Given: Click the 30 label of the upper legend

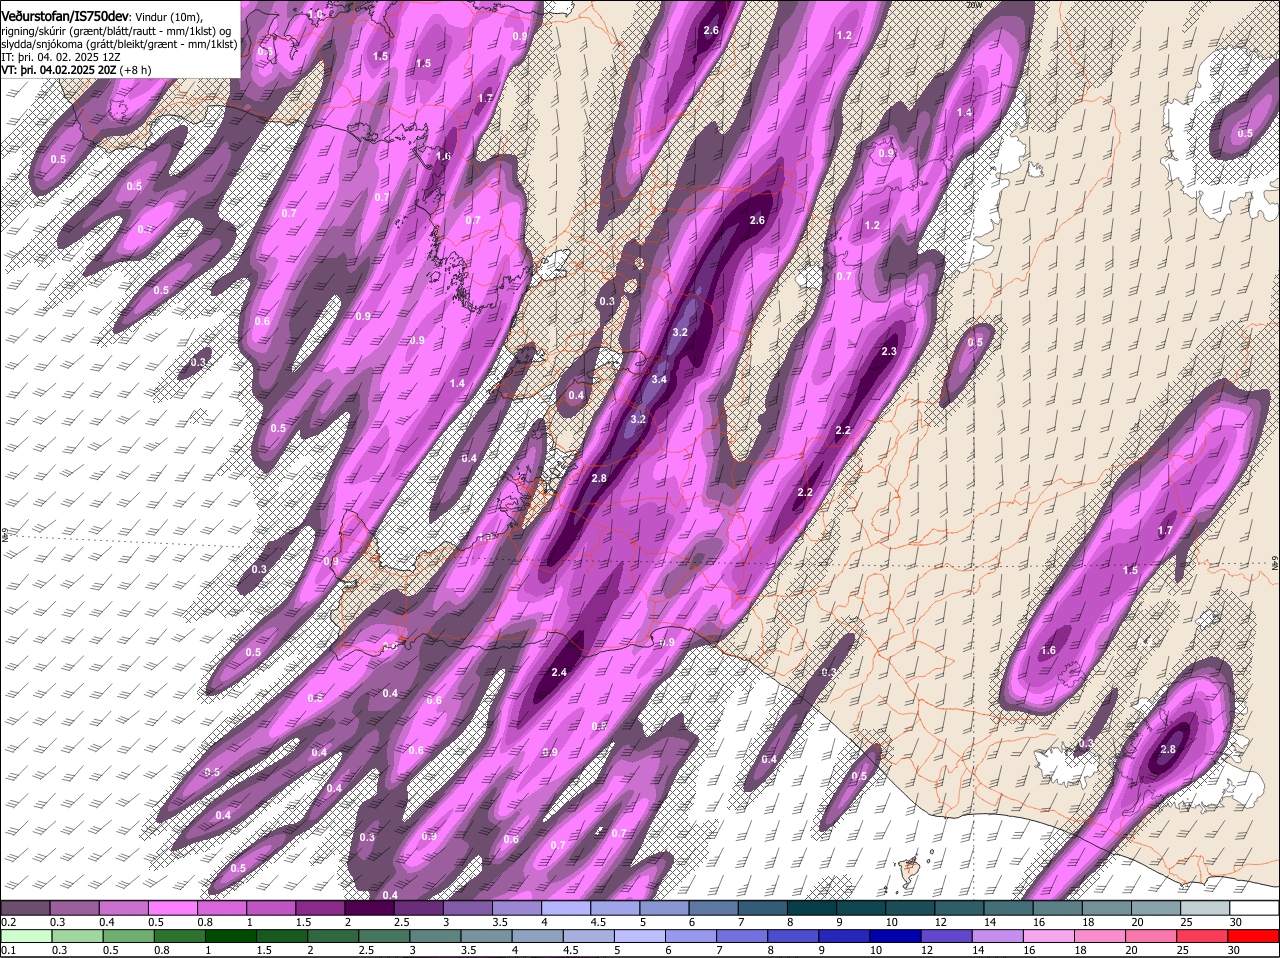Looking at the screenshot, I should point(1236,922).
